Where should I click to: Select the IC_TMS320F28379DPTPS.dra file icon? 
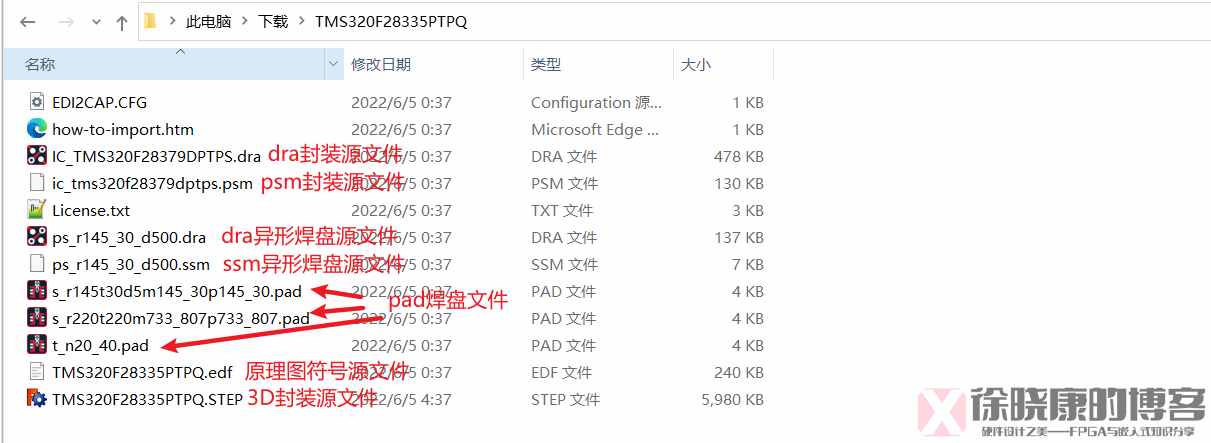[37, 156]
